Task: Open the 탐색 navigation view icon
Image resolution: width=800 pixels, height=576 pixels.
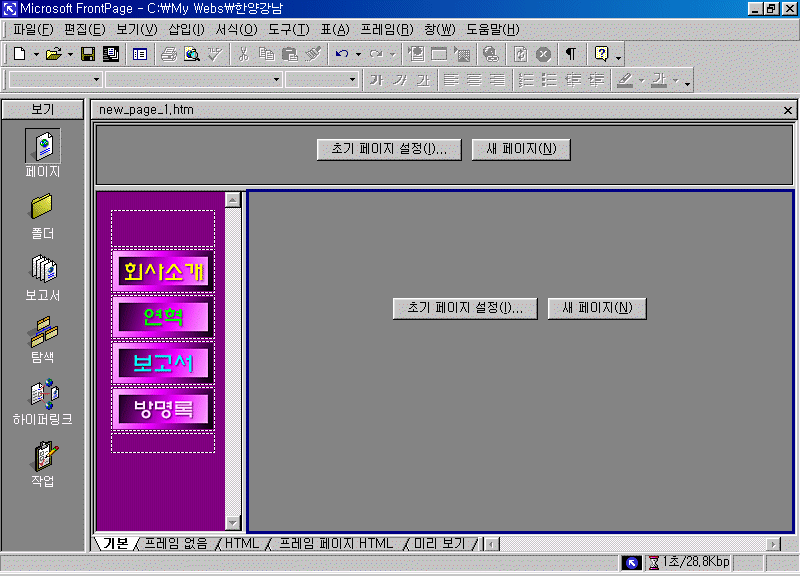Action: click(43, 339)
